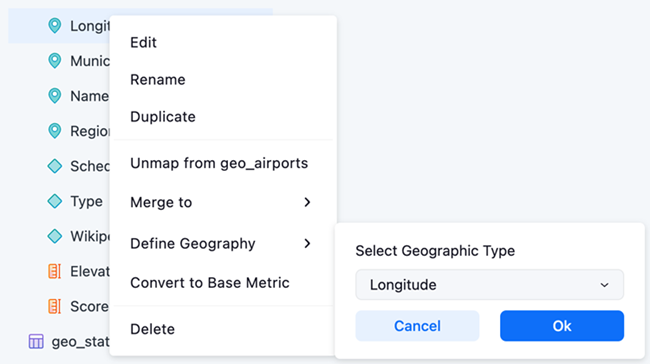650x364 pixels.
Task: Choose Convert to Base Metric
Action: (x=210, y=283)
